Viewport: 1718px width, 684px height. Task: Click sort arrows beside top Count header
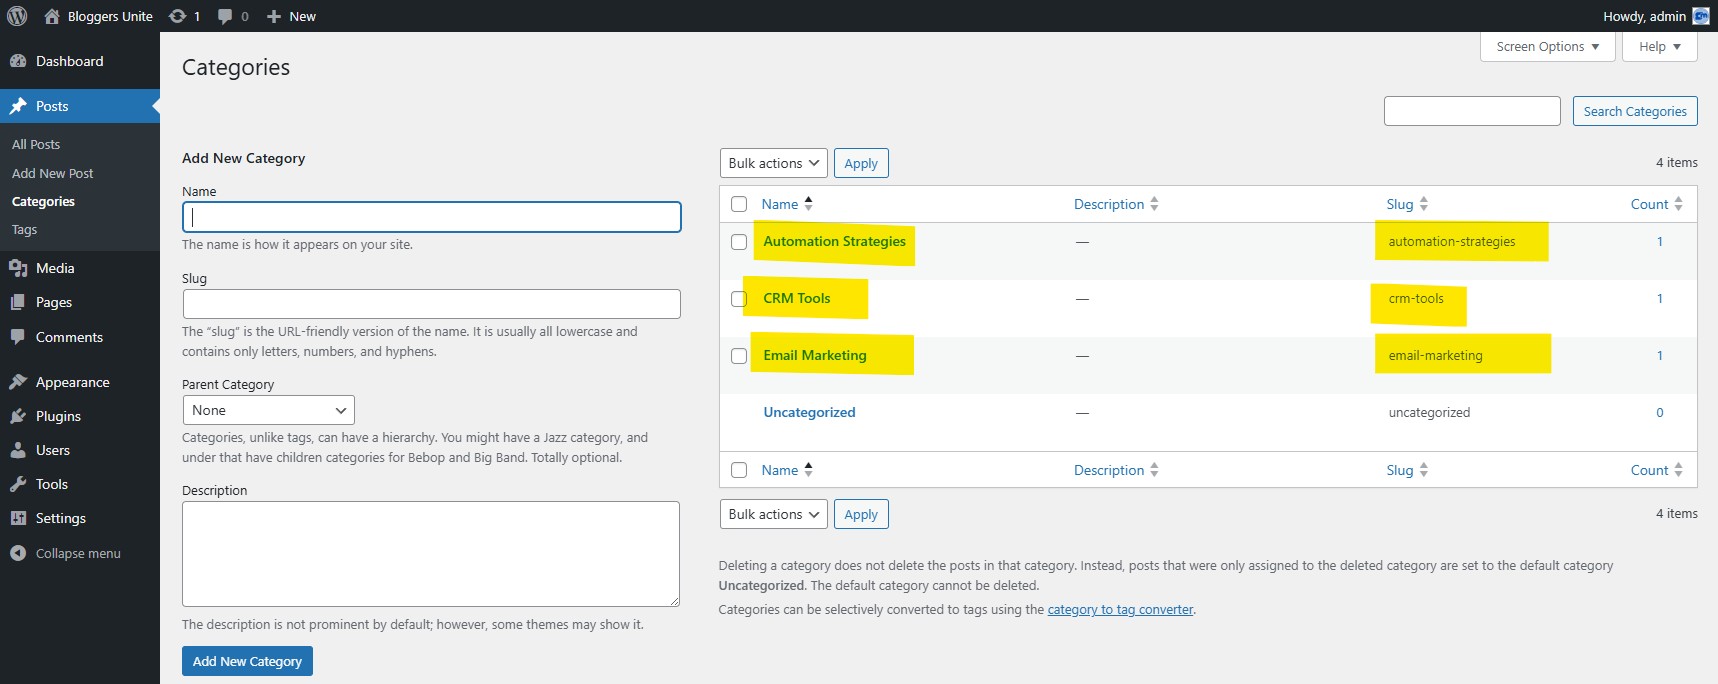(x=1678, y=204)
